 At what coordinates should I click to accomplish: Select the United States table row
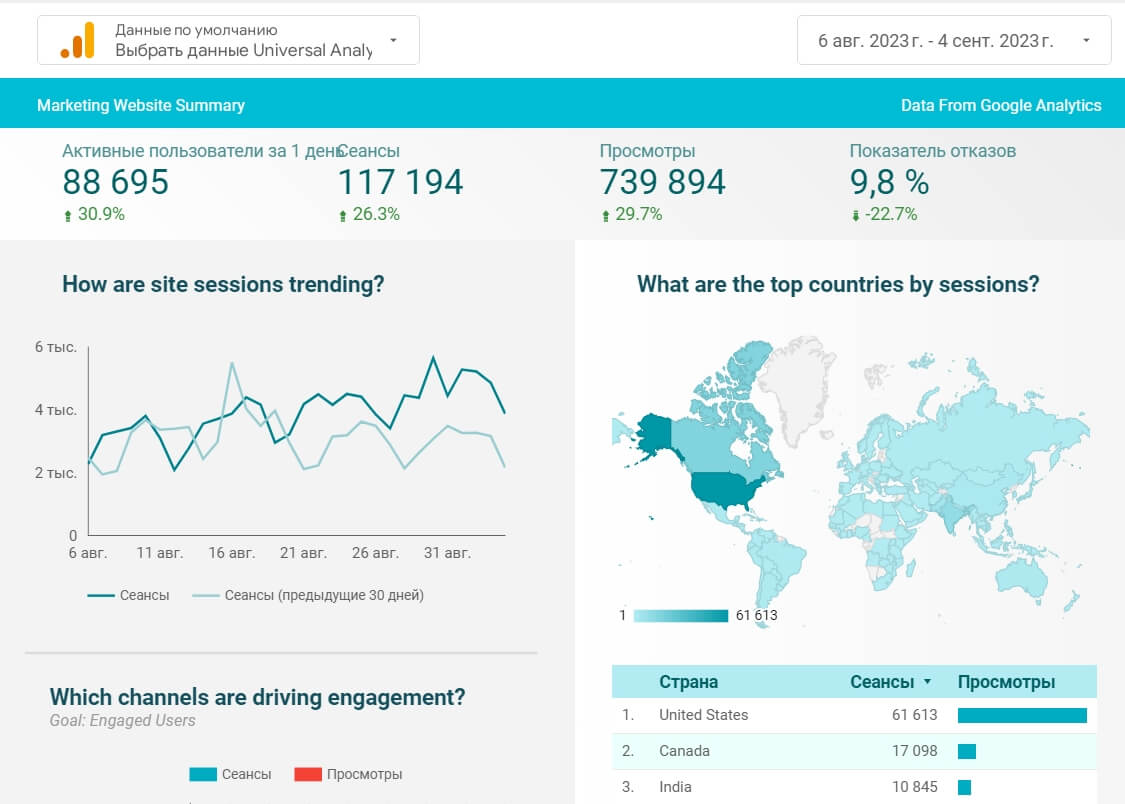click(854, 715)
